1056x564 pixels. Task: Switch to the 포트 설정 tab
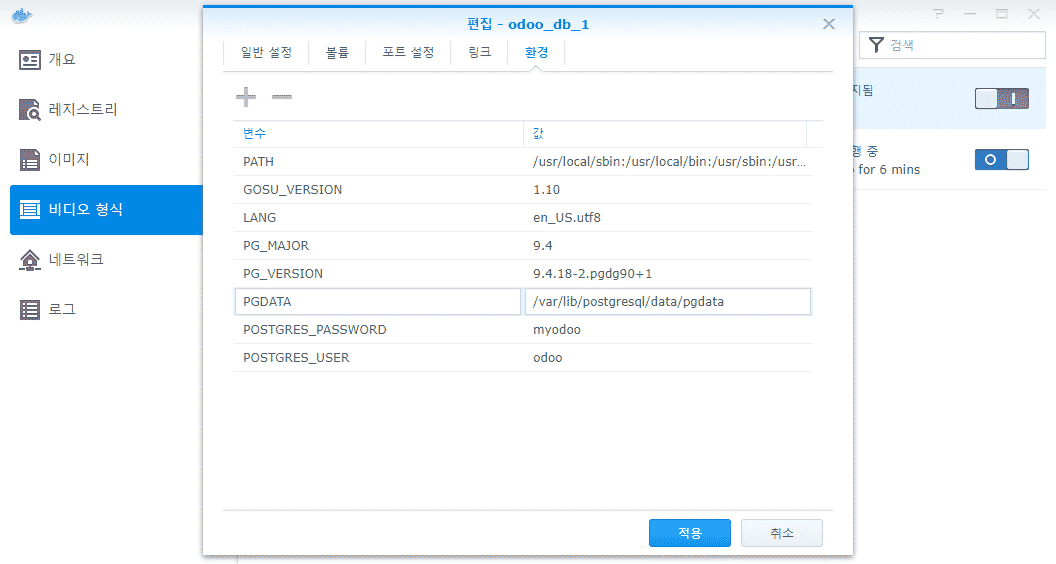(x=408, y=53)
